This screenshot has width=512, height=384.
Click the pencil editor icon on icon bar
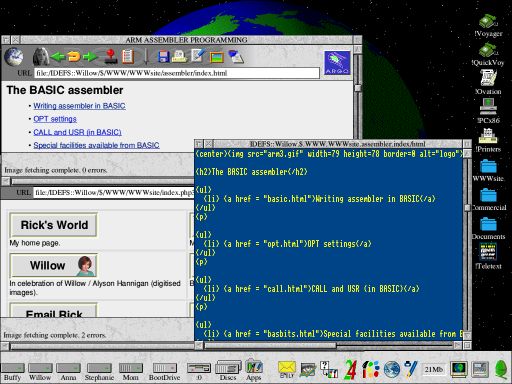(x=410, y=369)
